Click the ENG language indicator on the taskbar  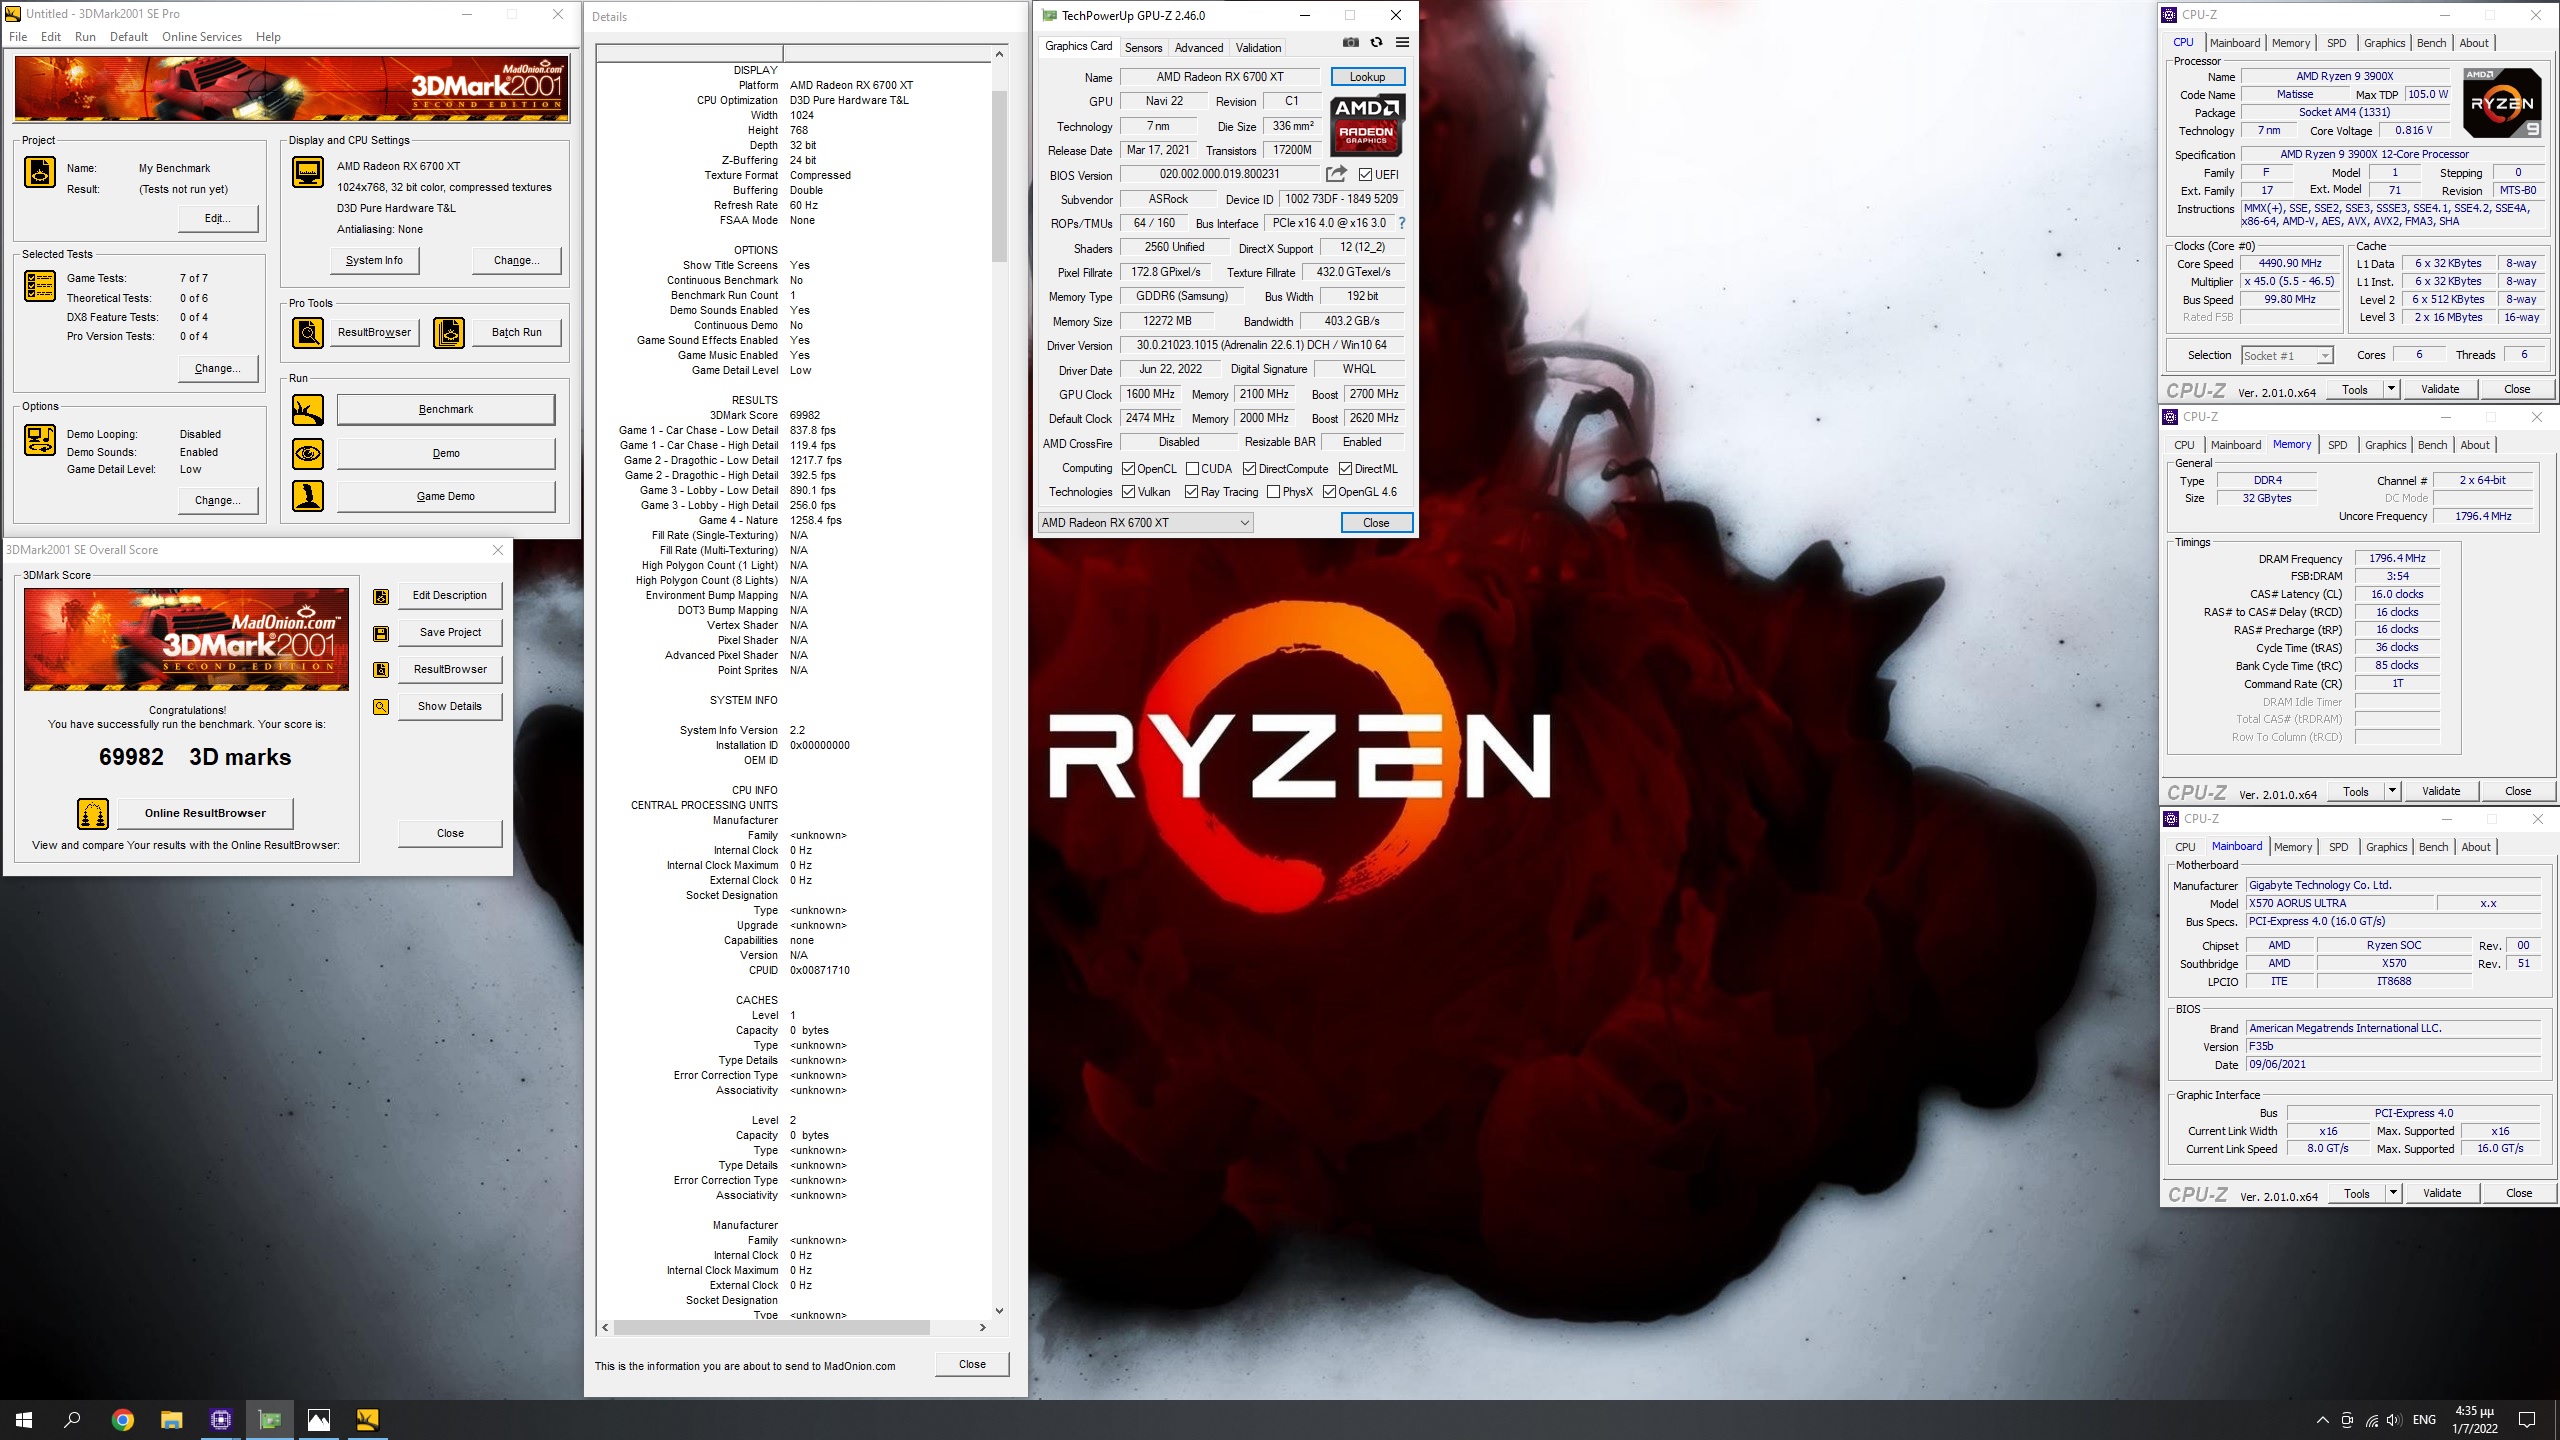(x=2424, y=1420)
